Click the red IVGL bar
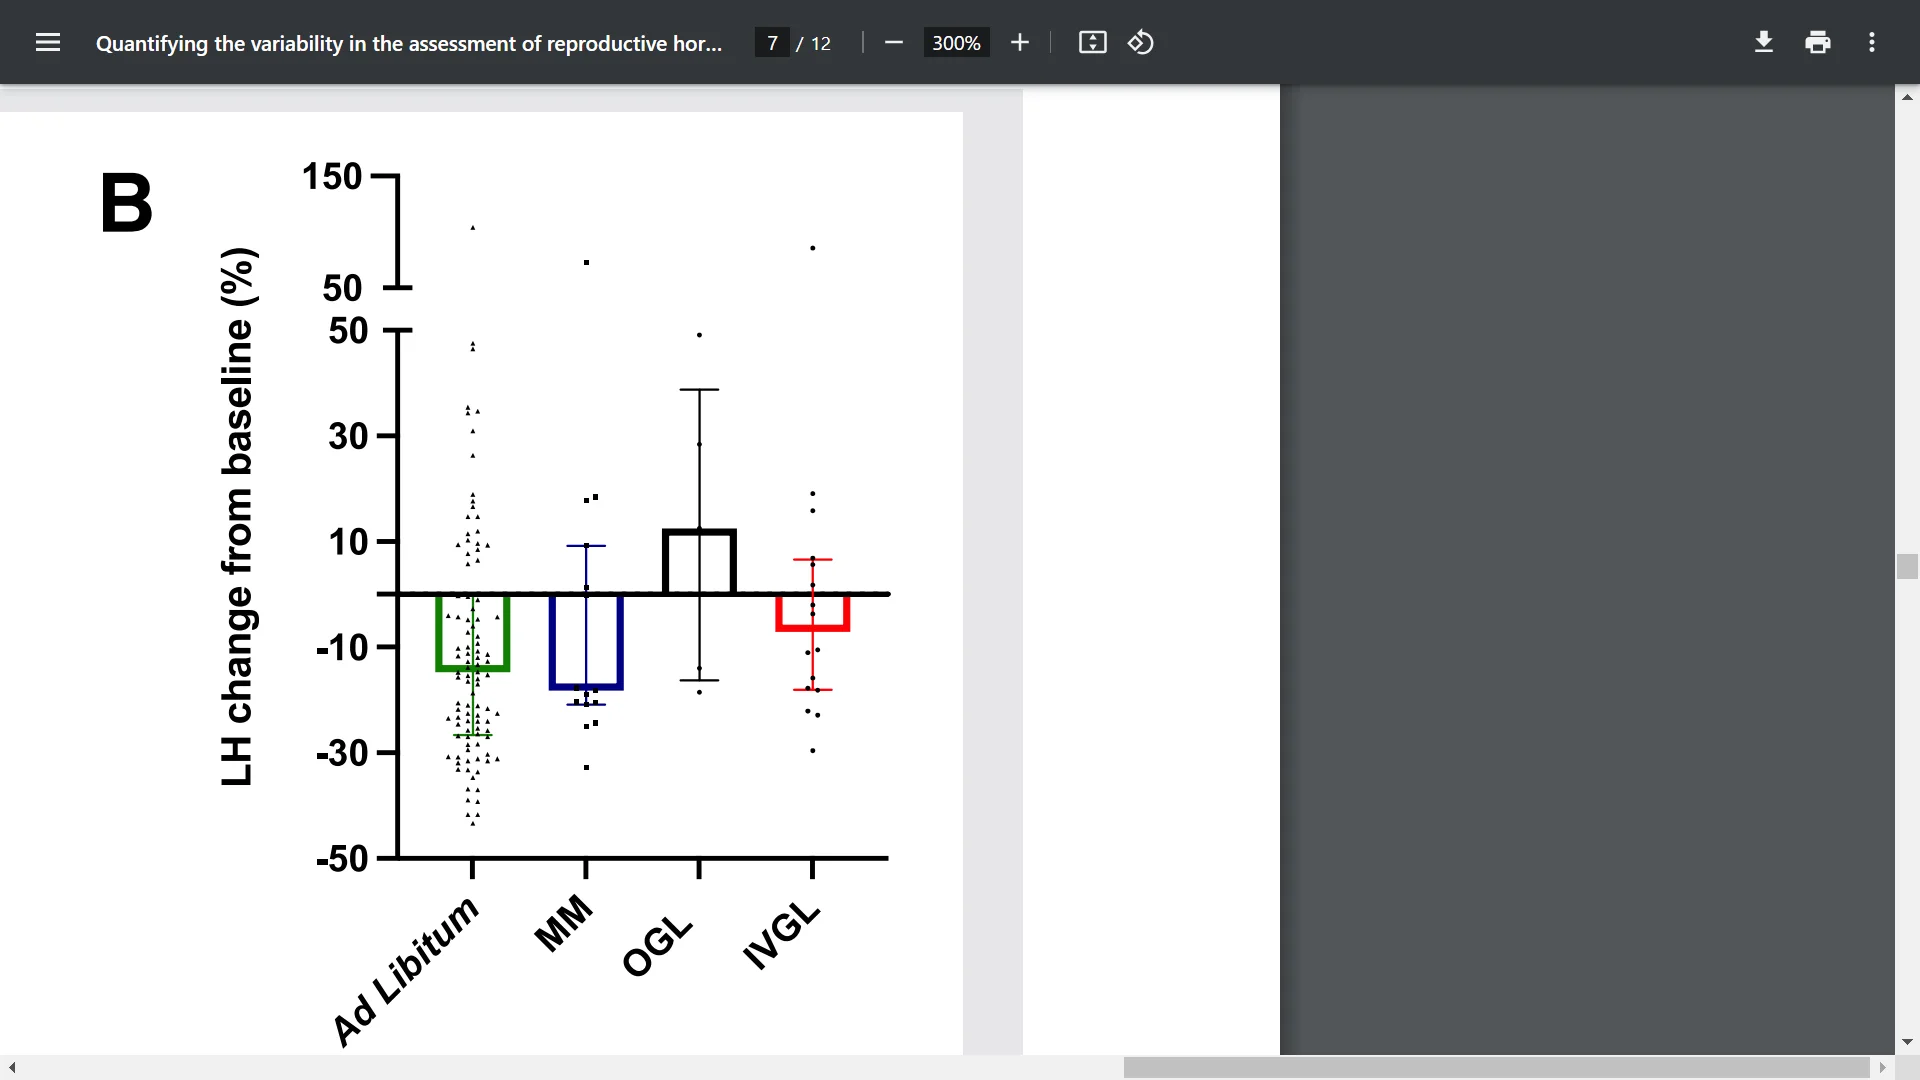Screen dimensions: 1920x1080 click(x=813, y=612)
